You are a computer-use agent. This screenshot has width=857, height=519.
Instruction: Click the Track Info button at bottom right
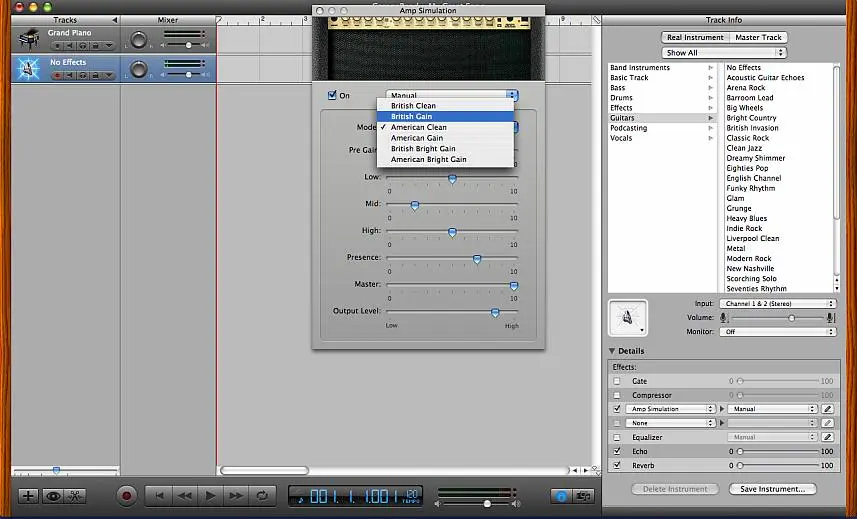click(562, 495)
